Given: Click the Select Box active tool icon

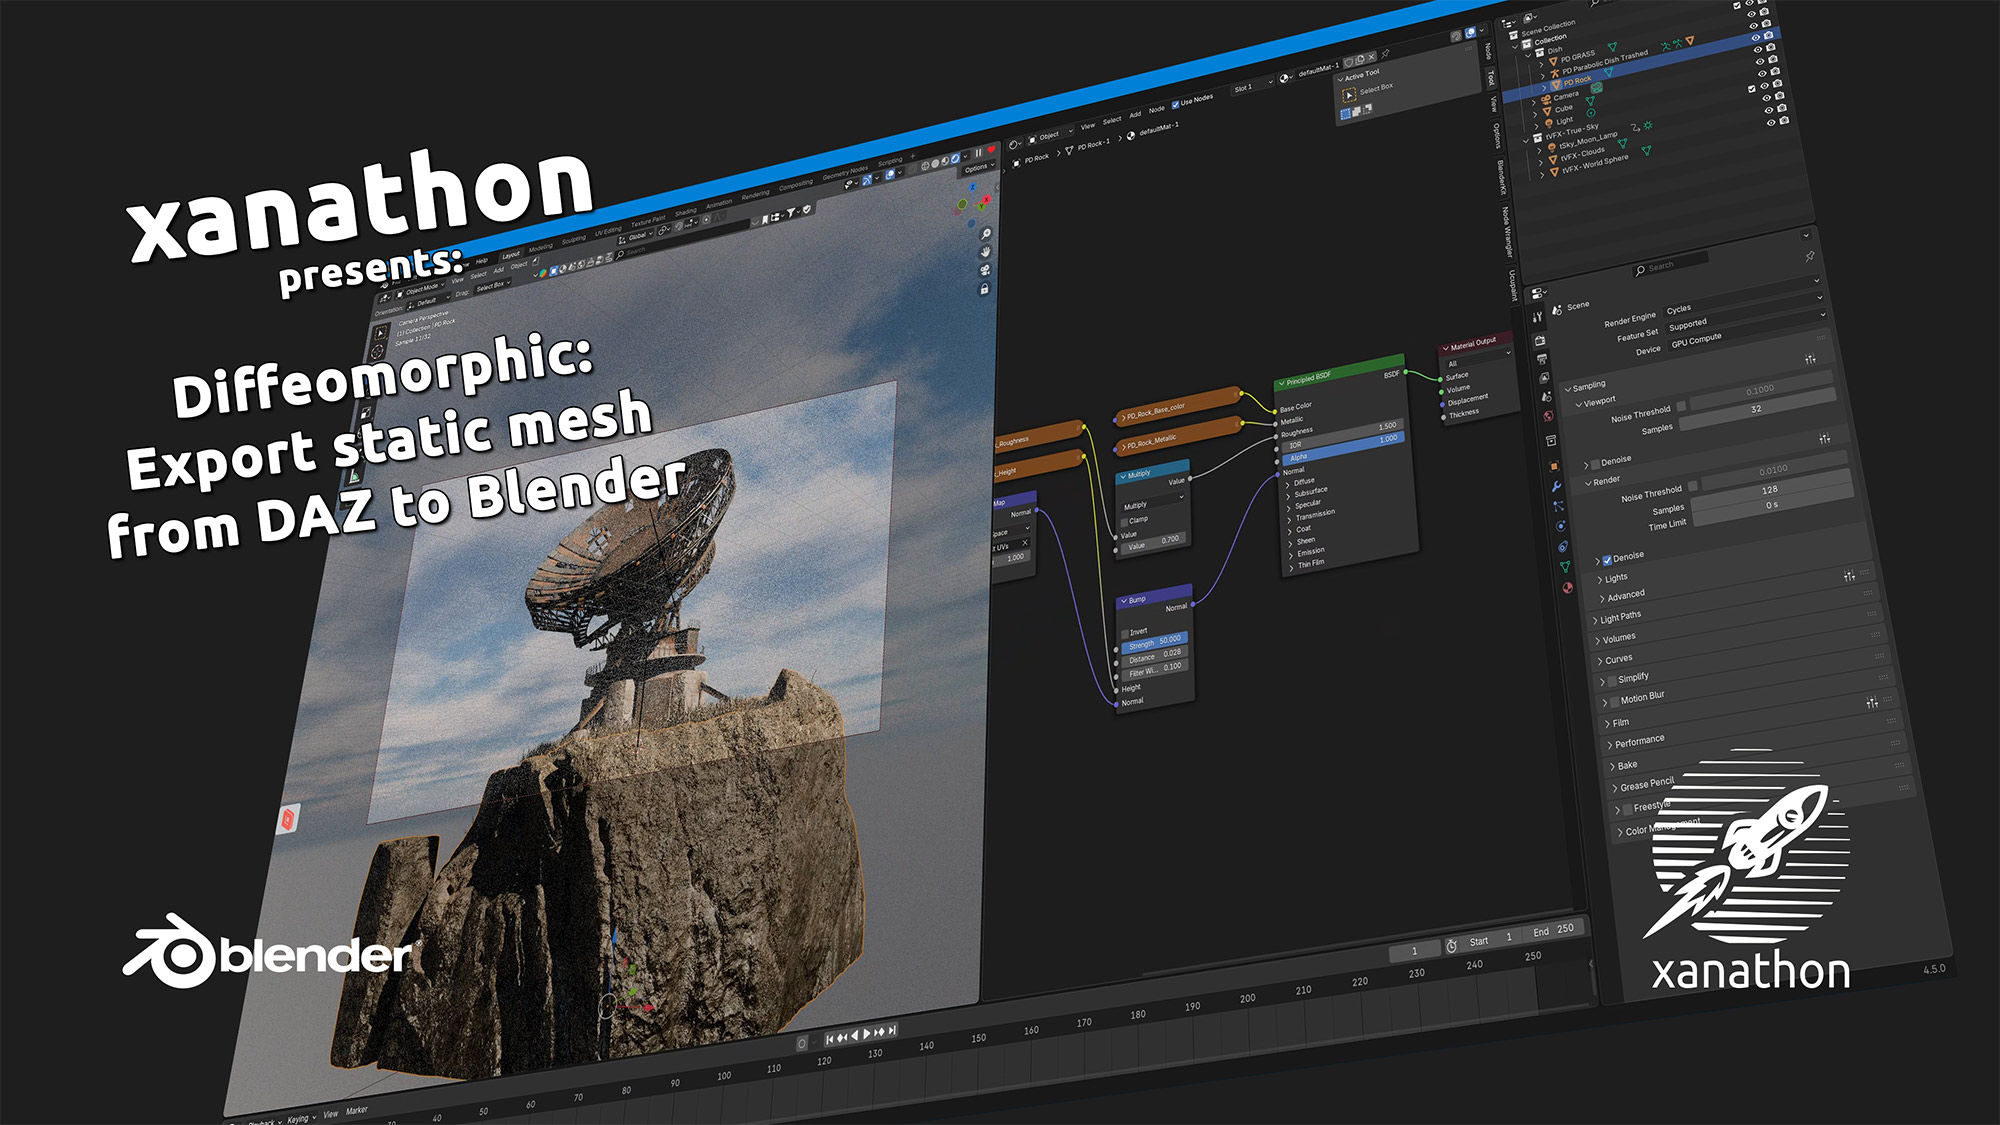Looking at the screenshot, I should click(1349, 94).
